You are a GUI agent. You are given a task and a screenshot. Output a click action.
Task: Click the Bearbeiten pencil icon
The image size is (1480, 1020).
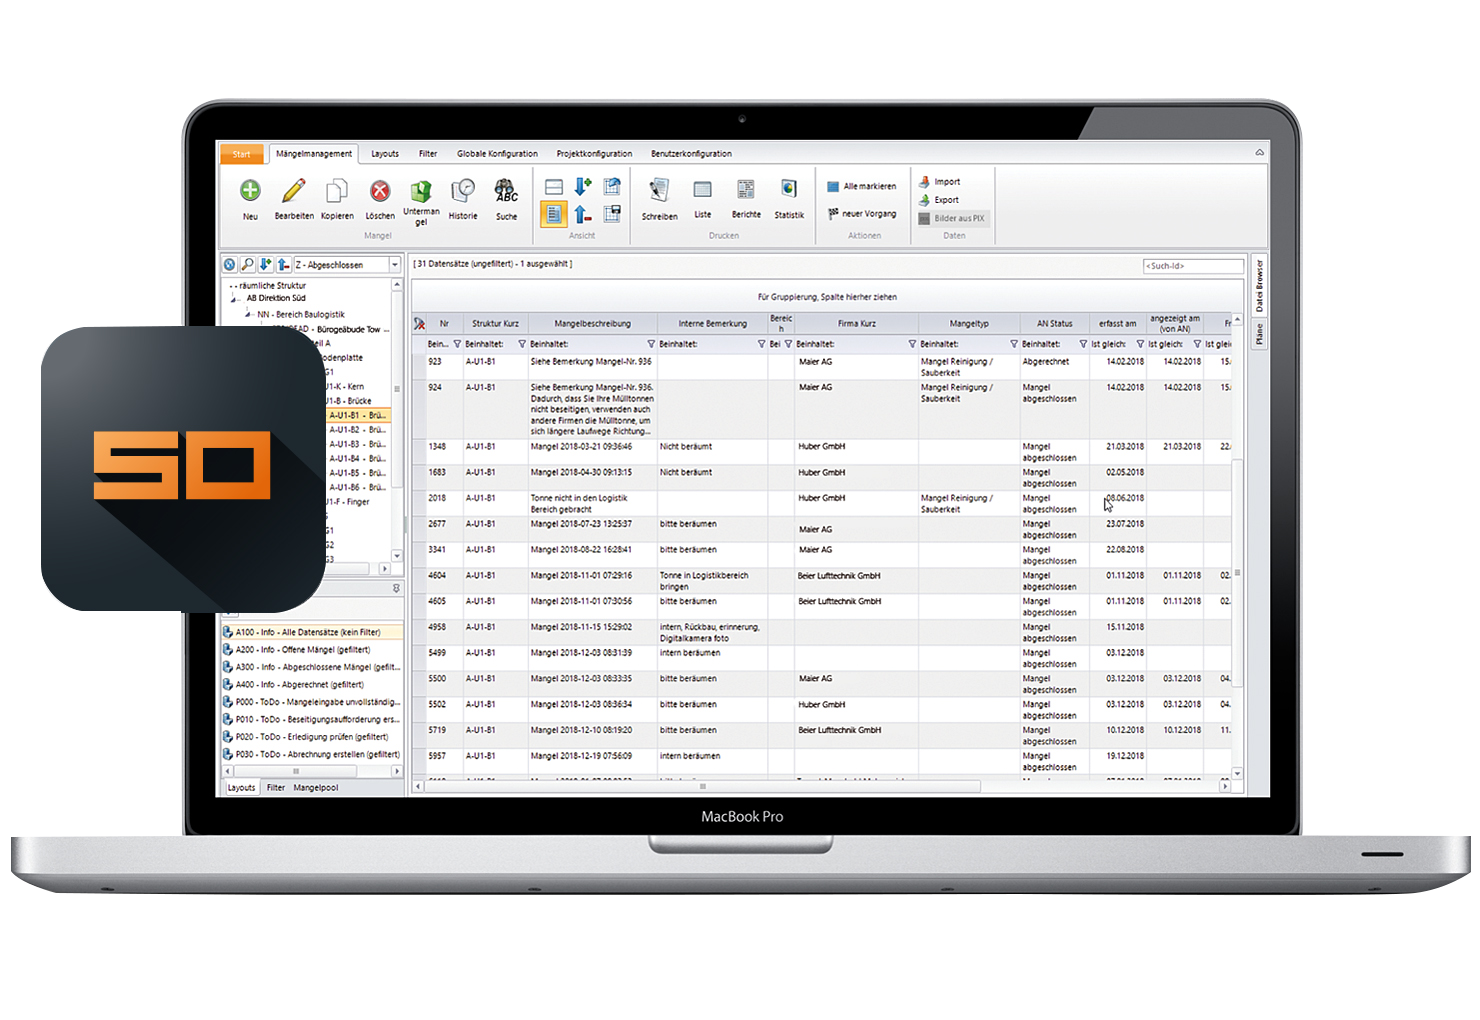click(x=294, y=191)
